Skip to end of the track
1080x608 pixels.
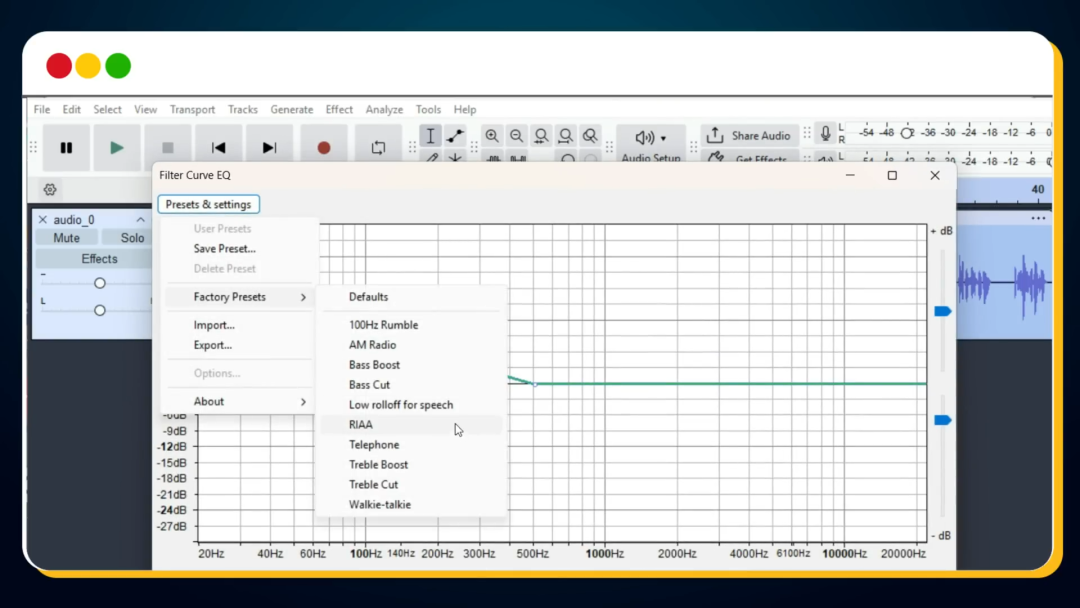tap(269, 148)
